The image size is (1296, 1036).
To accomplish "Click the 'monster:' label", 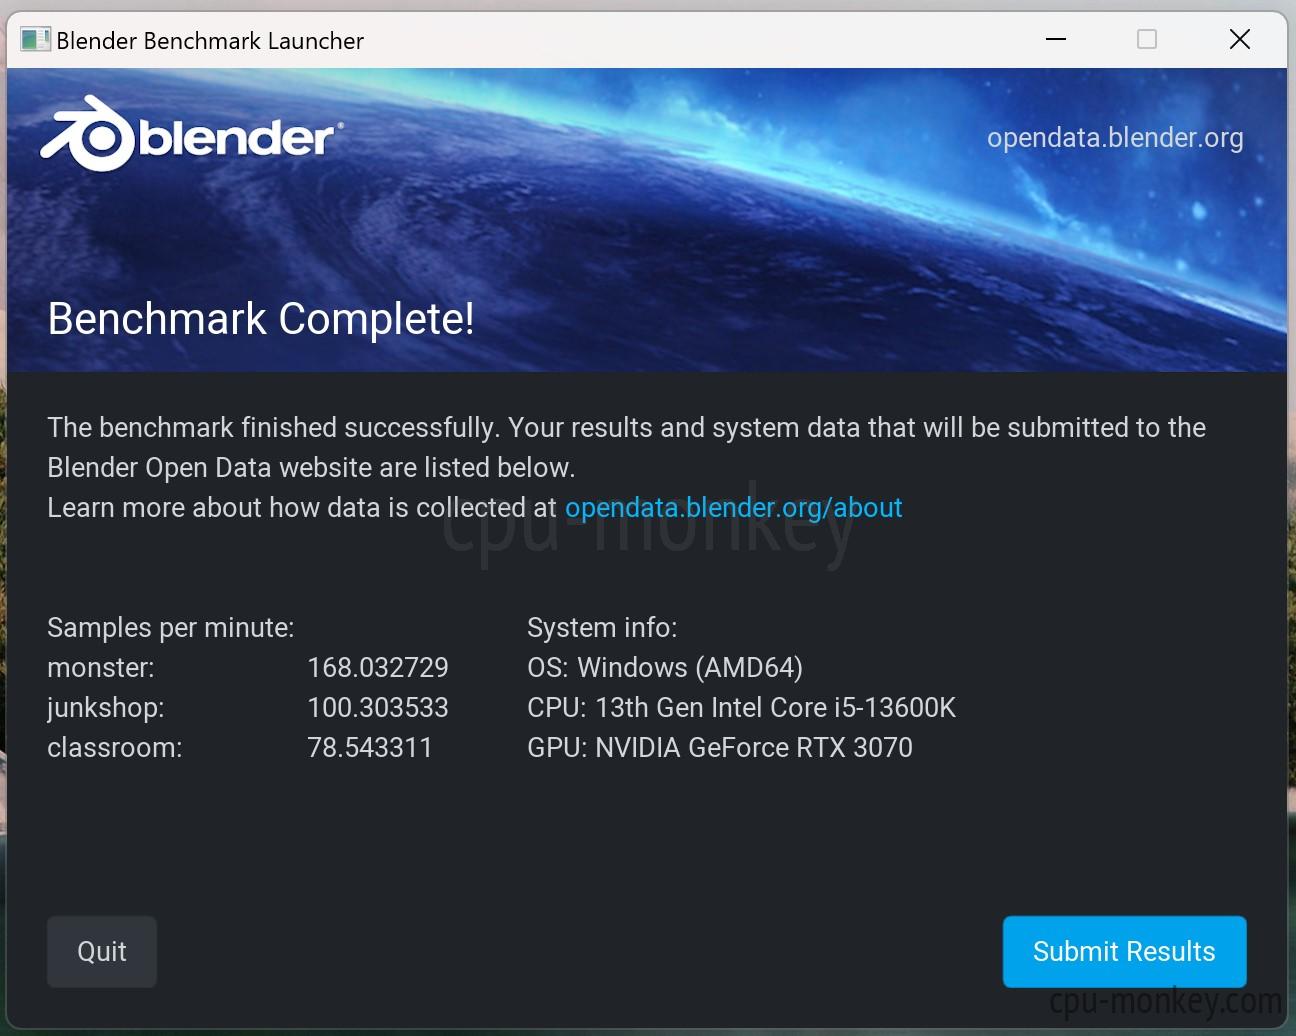I will pyautogui.click(x=101, y=667).
